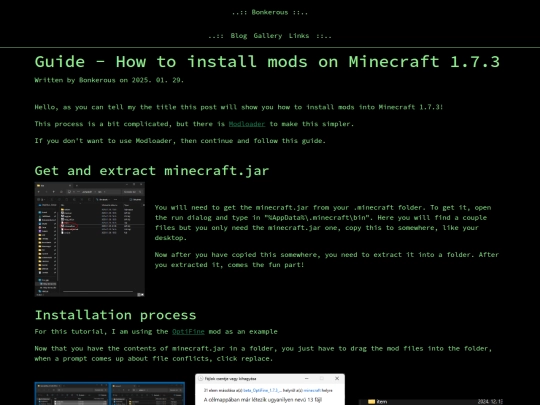Open the file conflict dialog screenshot

(270, 390)
